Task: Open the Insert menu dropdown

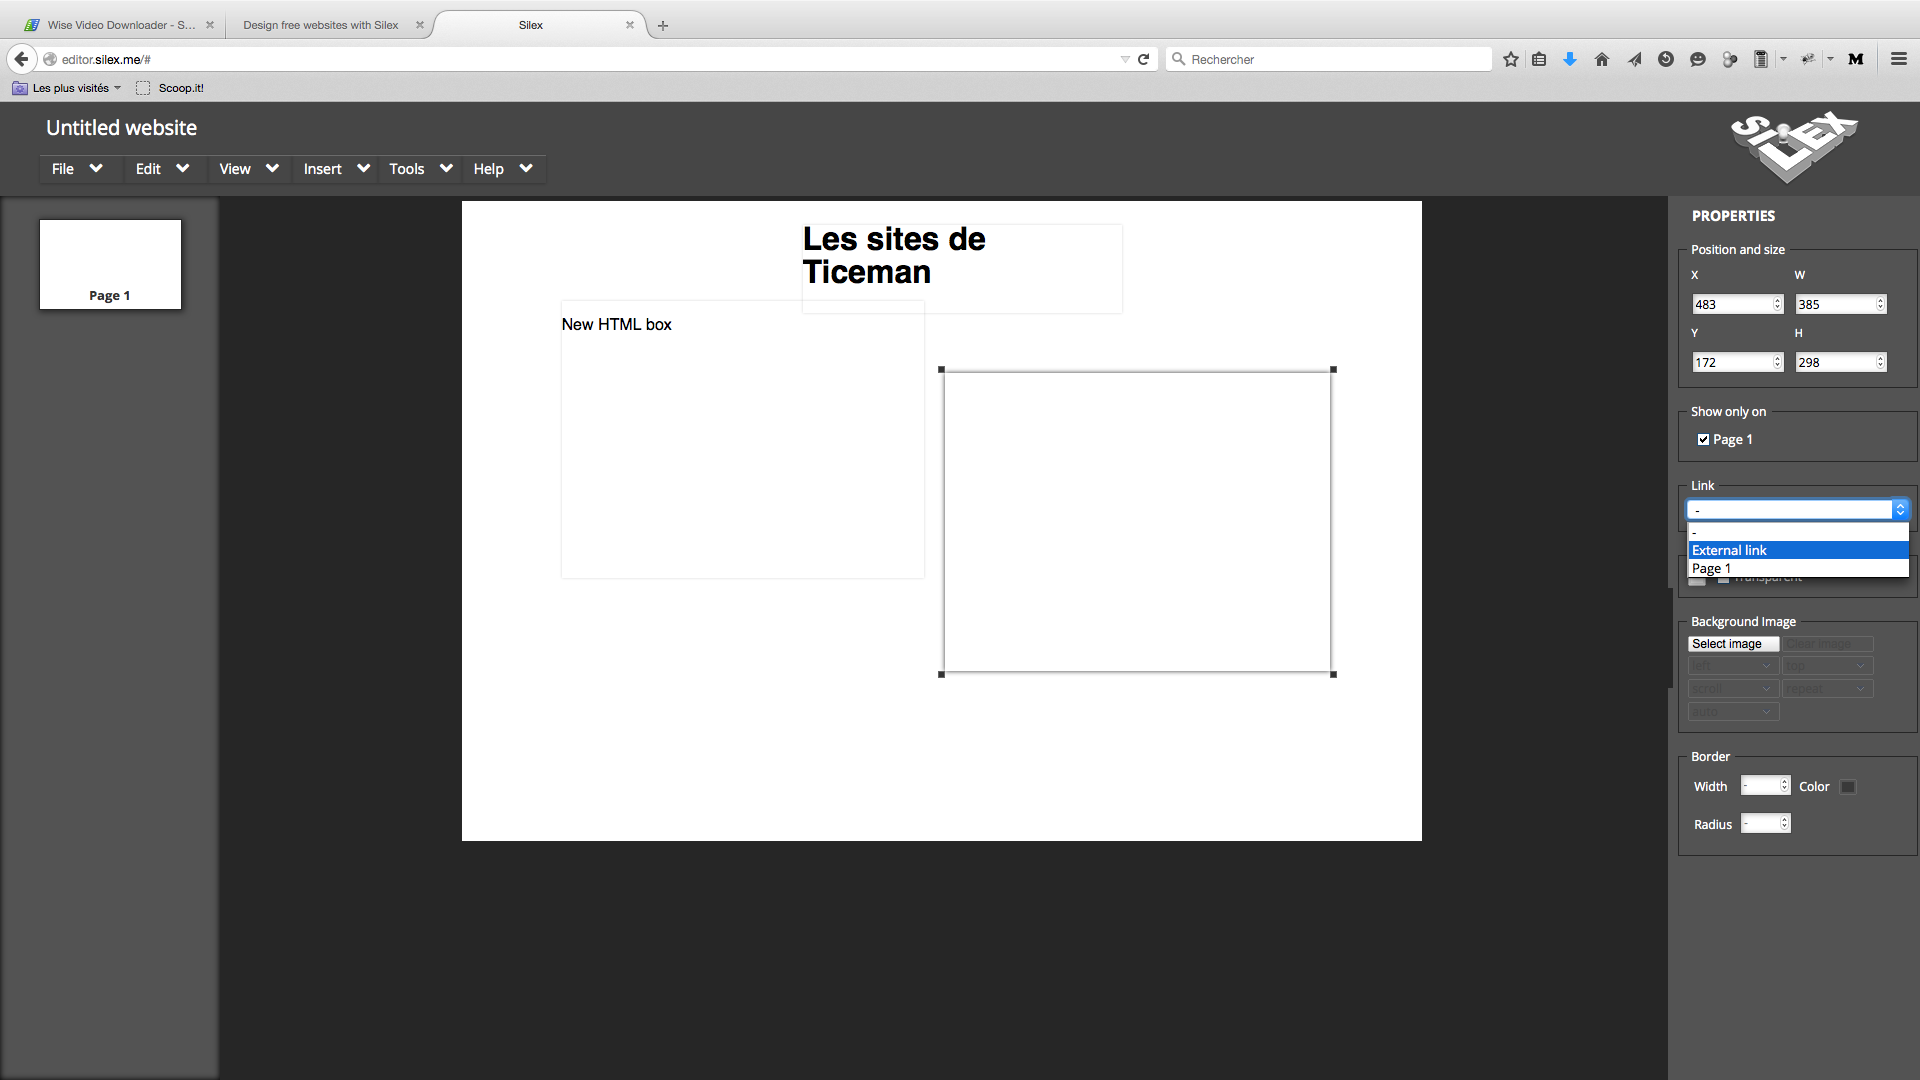Action: click(x=335, y=167)
